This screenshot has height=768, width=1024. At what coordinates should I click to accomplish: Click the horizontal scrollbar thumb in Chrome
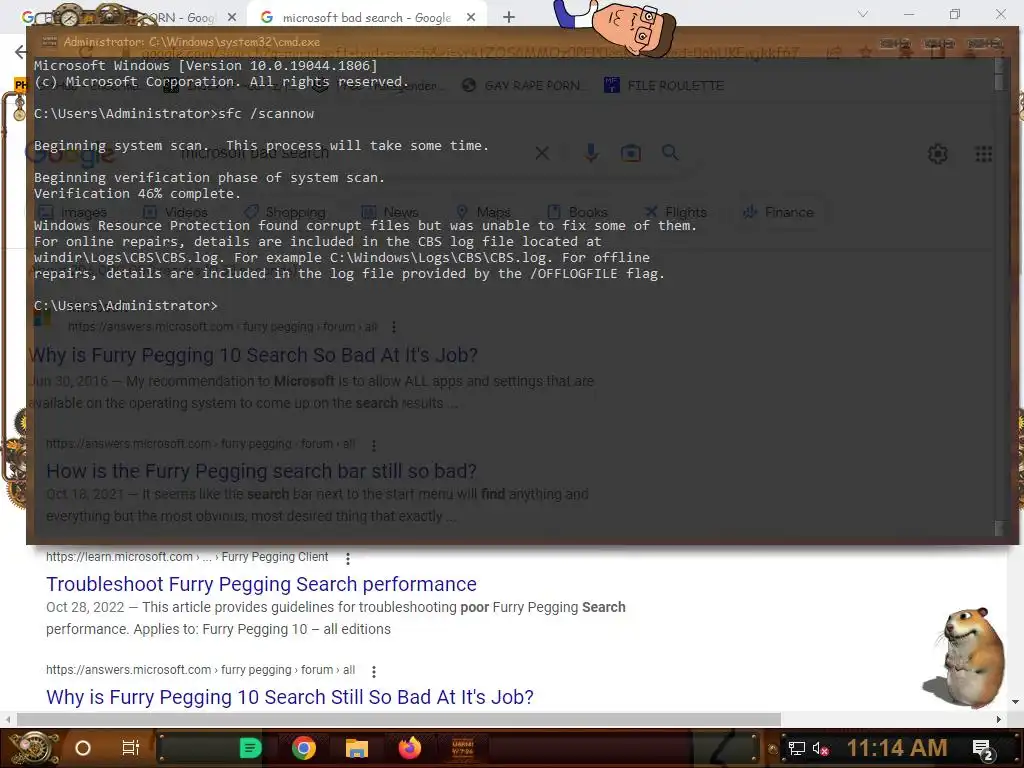[398, 719]
